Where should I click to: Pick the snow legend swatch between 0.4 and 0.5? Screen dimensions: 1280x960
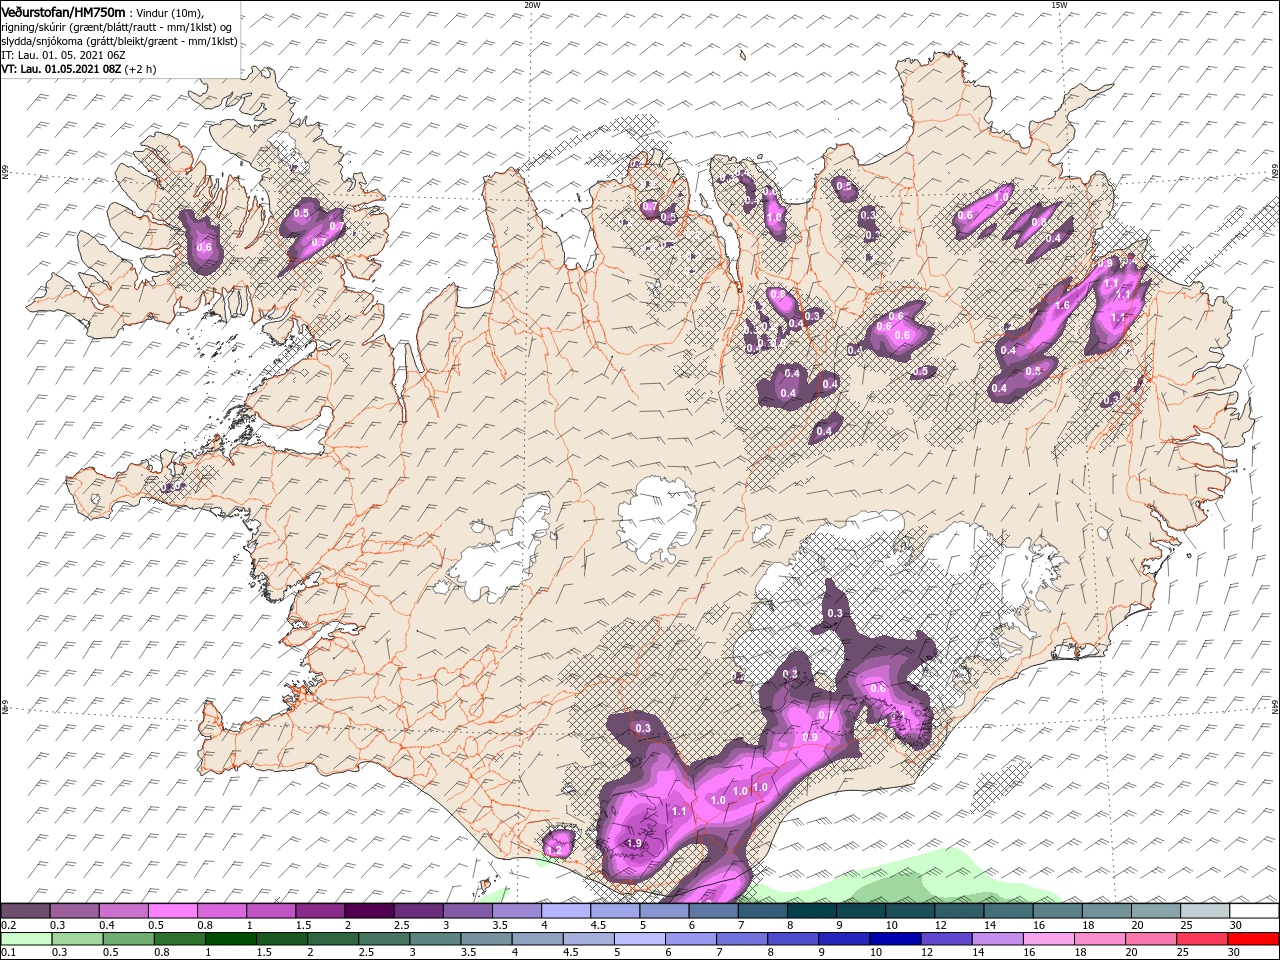coord(123,910)
